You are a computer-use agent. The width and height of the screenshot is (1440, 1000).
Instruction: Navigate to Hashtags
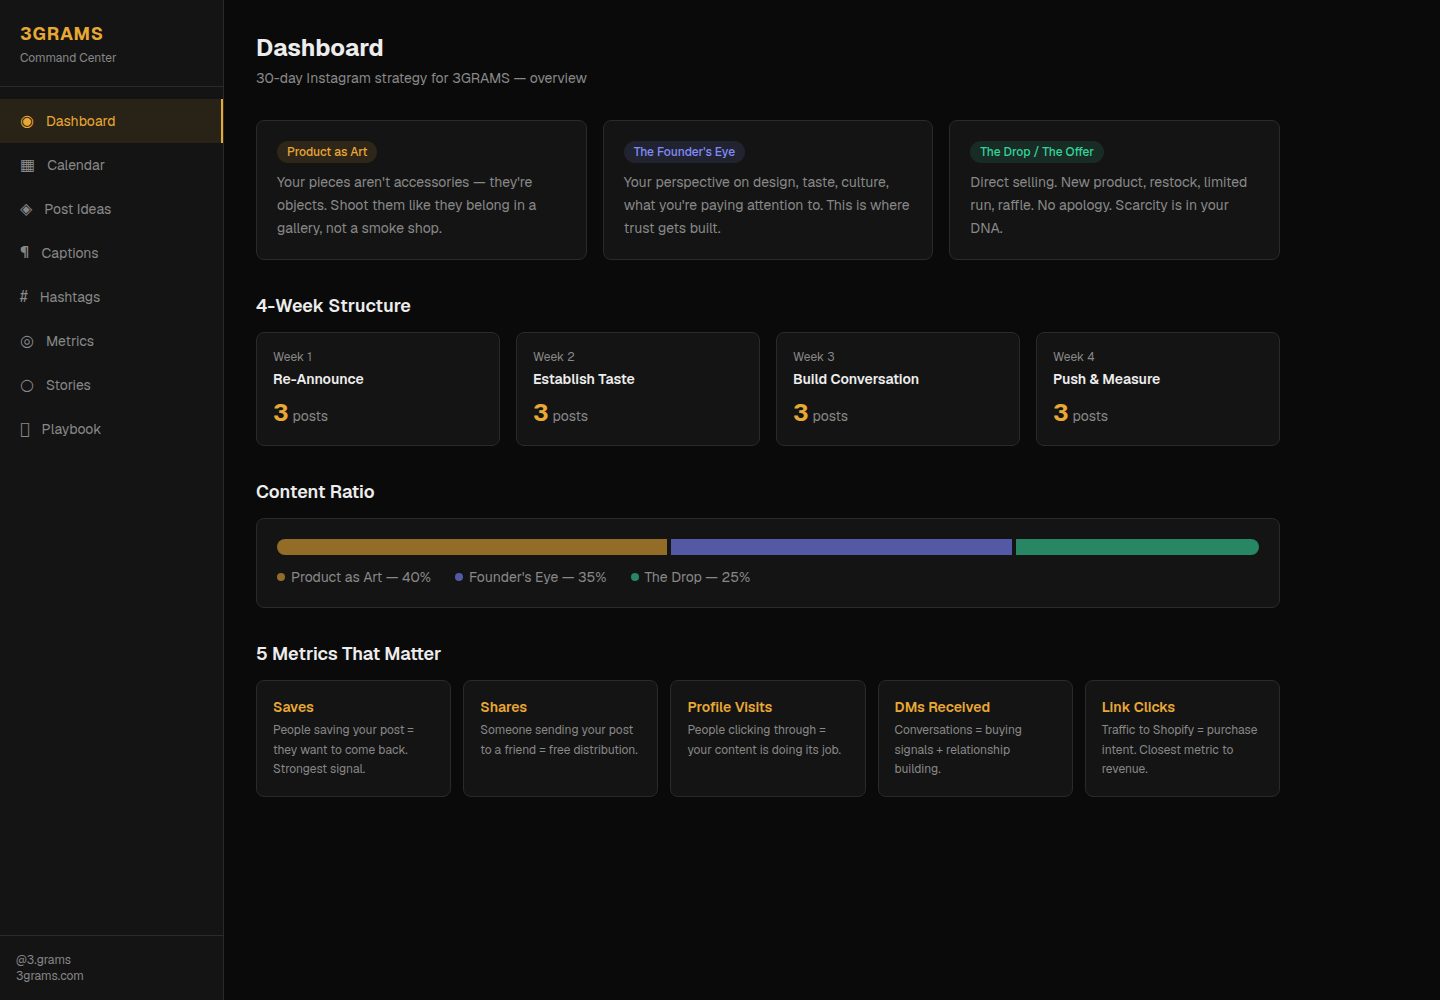click(111, 297)
